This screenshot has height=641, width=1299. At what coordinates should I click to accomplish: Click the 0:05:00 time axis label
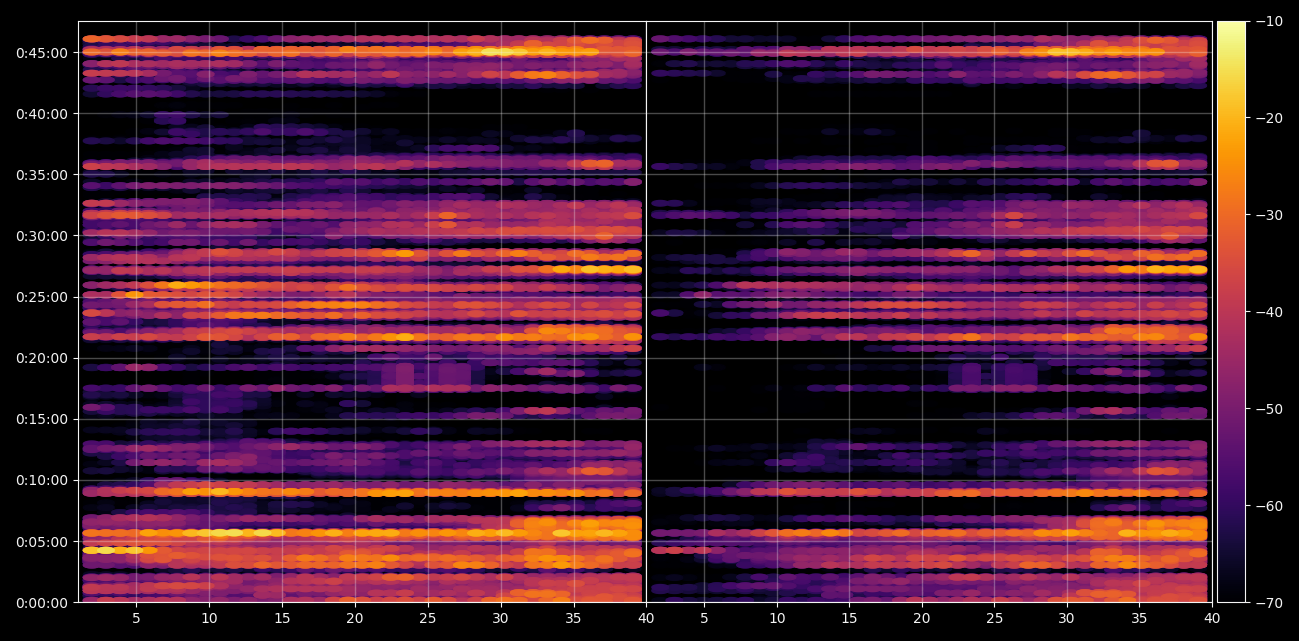42,541
